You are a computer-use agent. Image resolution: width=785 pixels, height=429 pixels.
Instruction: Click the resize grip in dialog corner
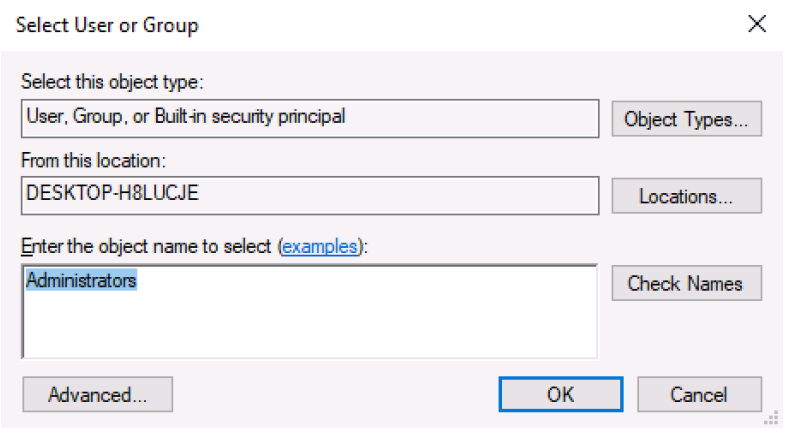click(774, 418)
